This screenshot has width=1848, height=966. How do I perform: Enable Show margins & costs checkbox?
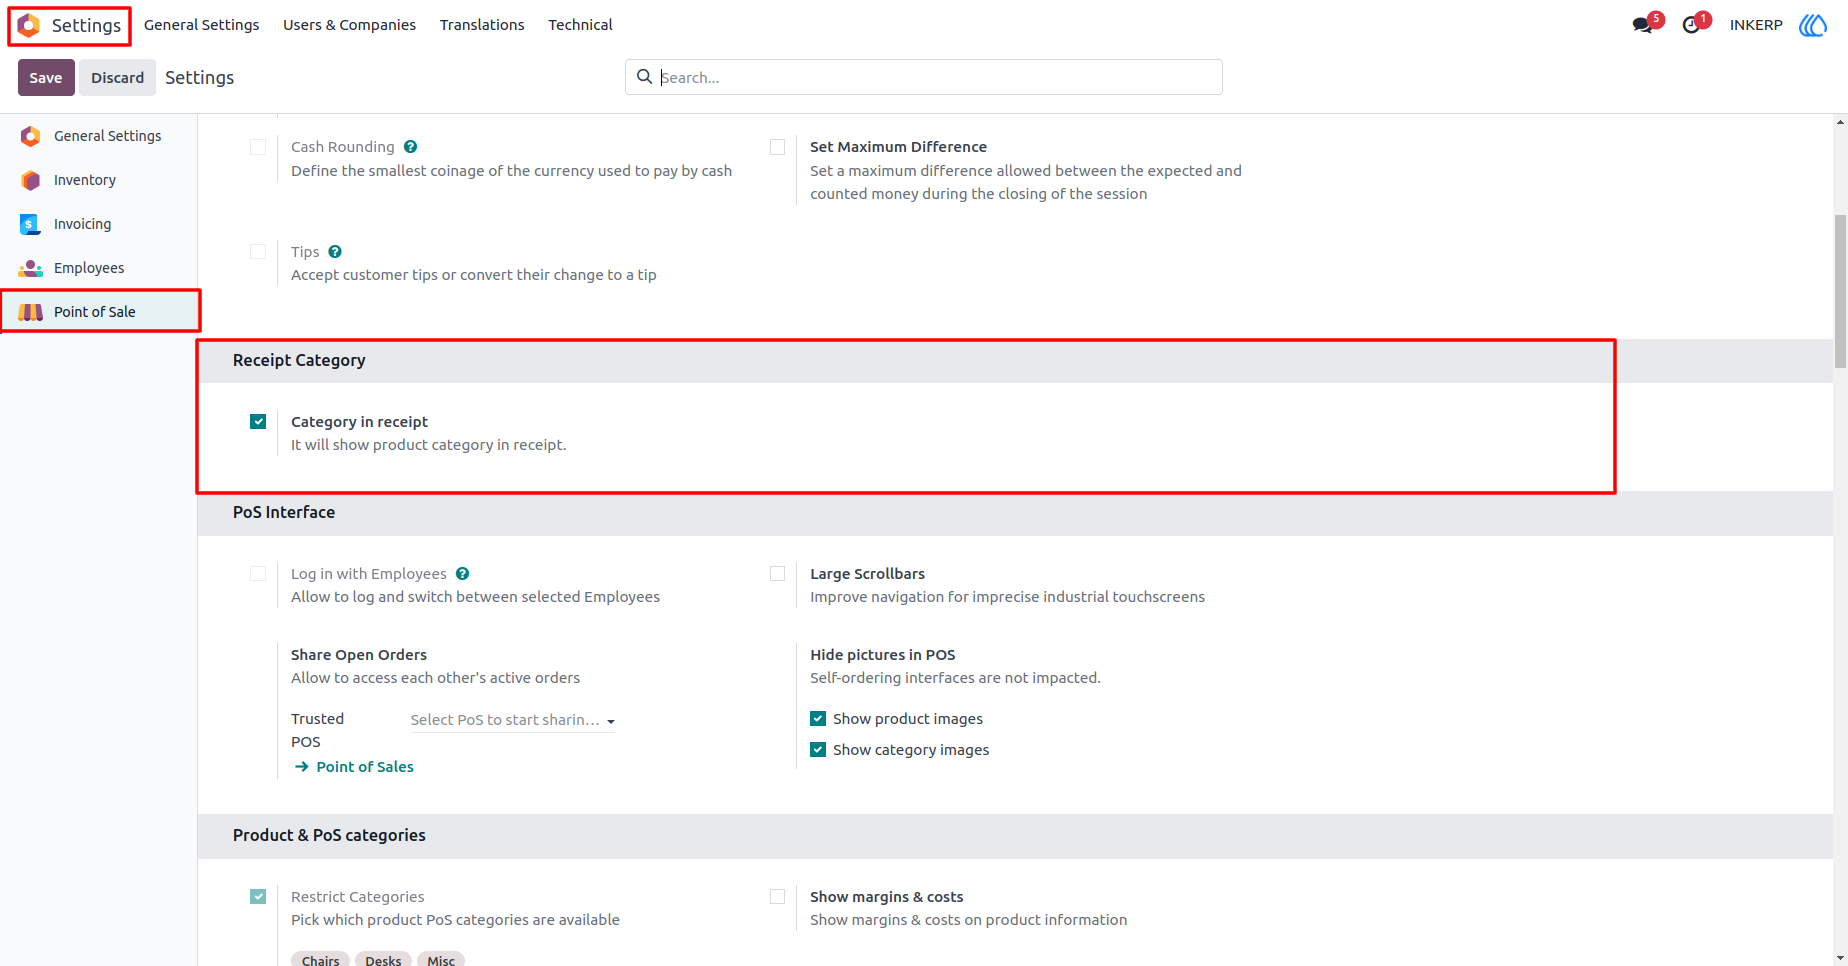coord(777,897)
